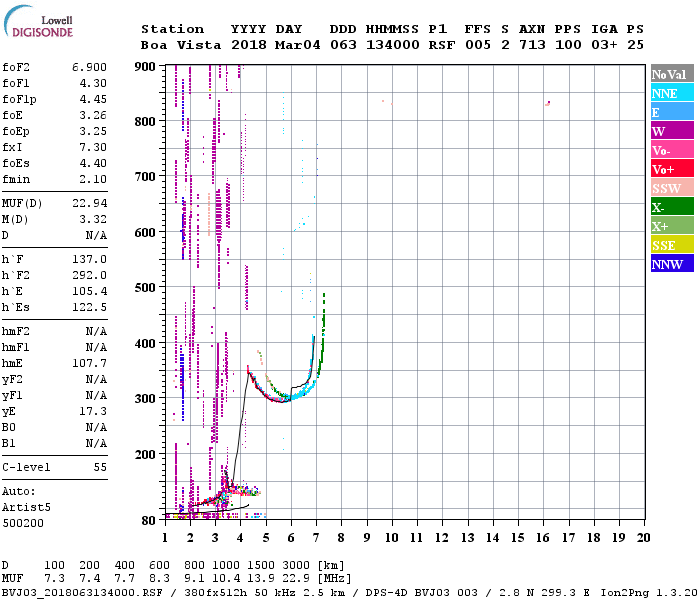
Task: Select the E blue legend swatch
Action: point(672,112)
